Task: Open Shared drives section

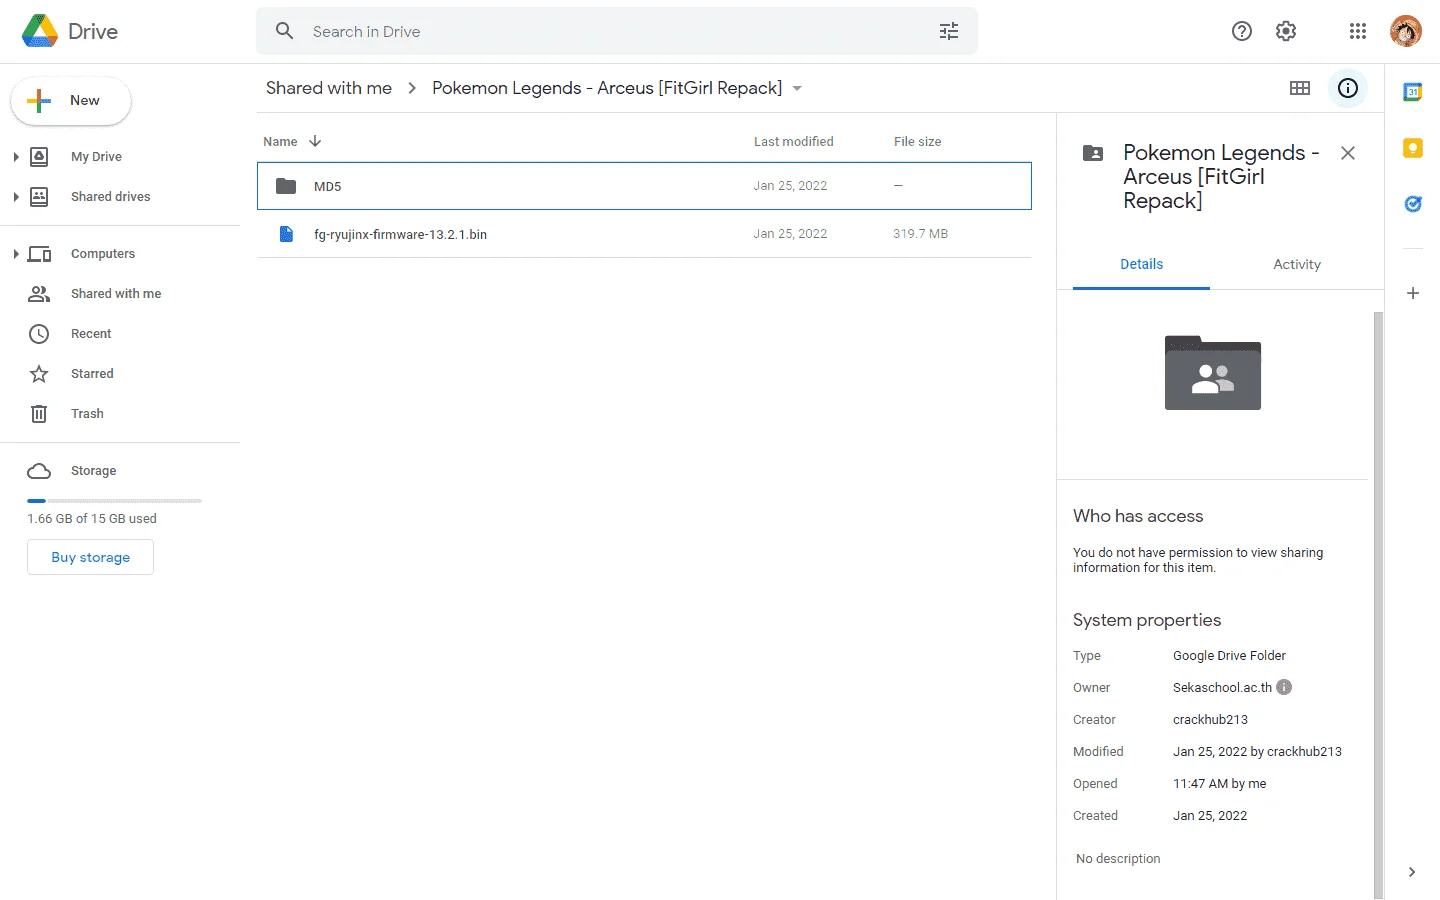Action: 111,197
